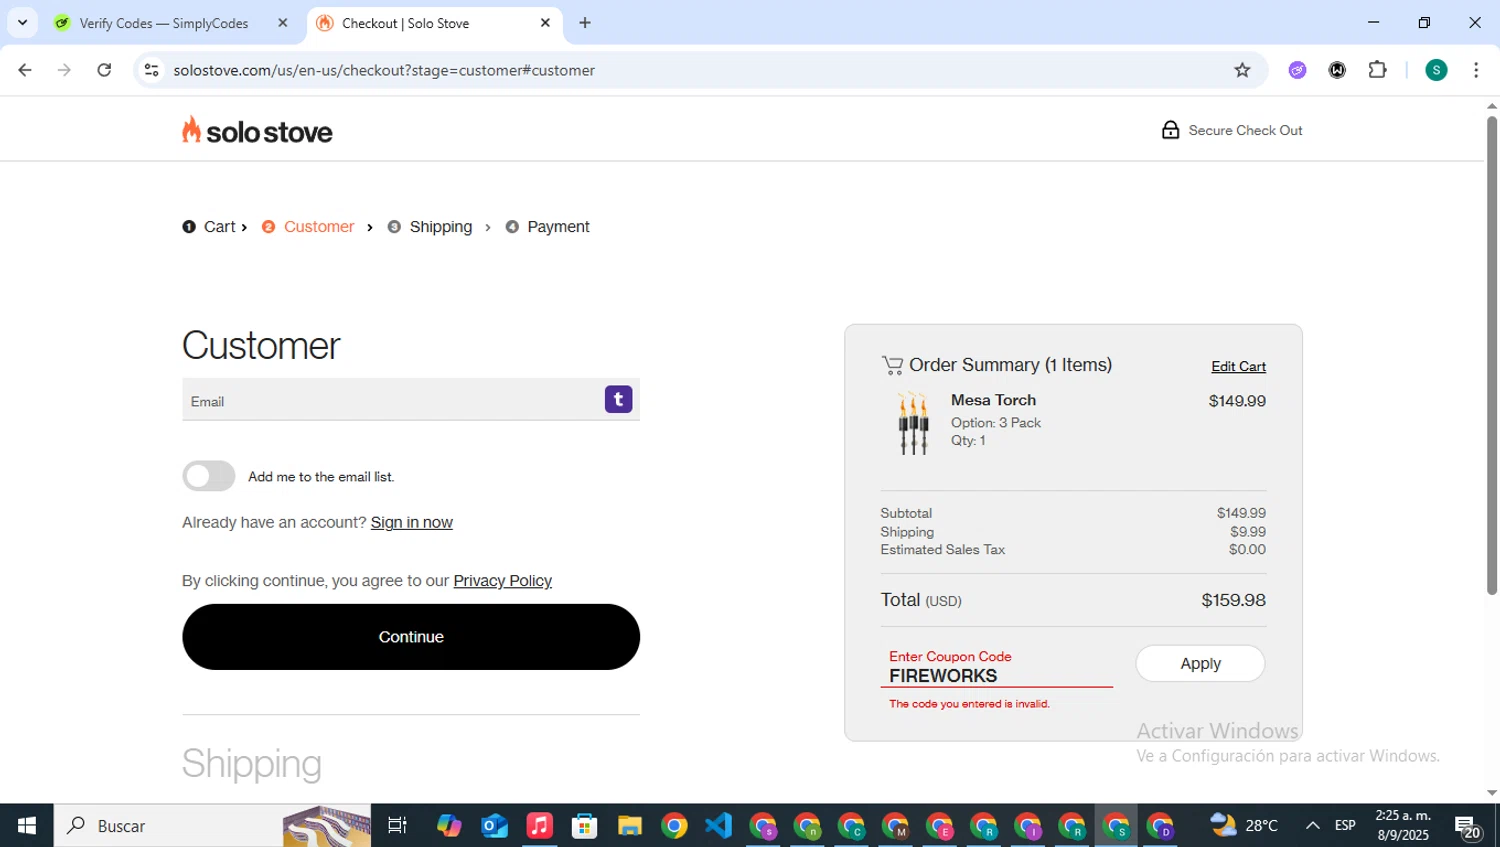Open the notification center icon
1500x847 pixels.
(1468, 827)
